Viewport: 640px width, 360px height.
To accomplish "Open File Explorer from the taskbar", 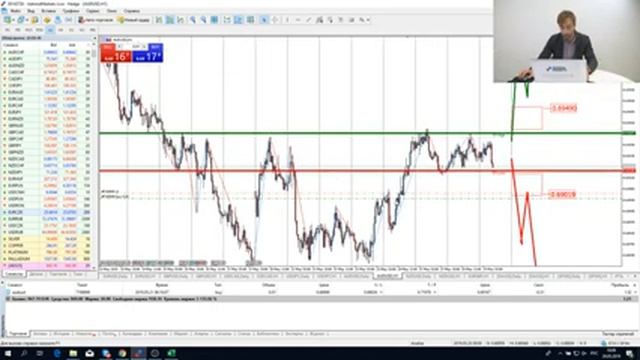I will click(x=73, y=353).
